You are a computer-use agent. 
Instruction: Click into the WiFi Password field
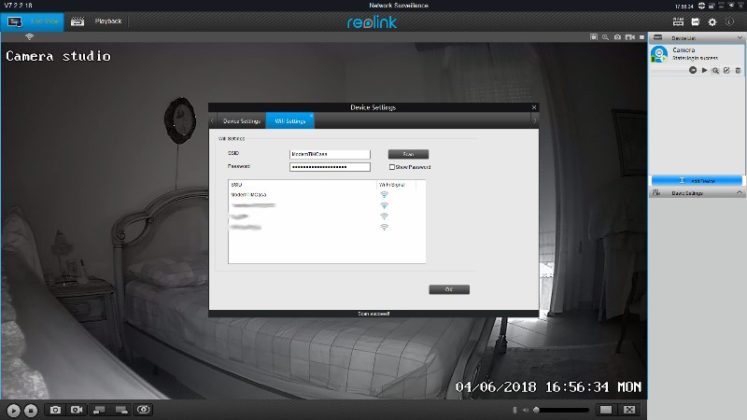(330, 167)
